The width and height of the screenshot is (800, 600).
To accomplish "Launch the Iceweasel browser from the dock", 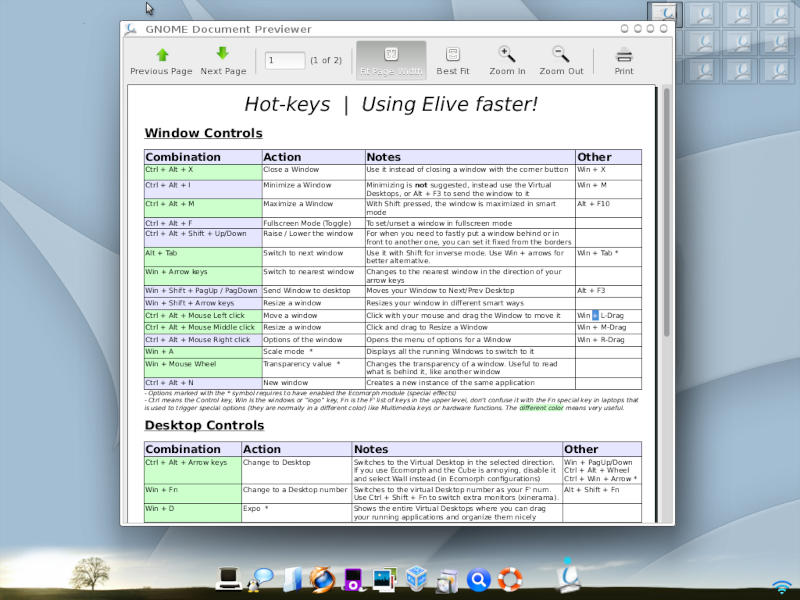I will click(322, 578).
